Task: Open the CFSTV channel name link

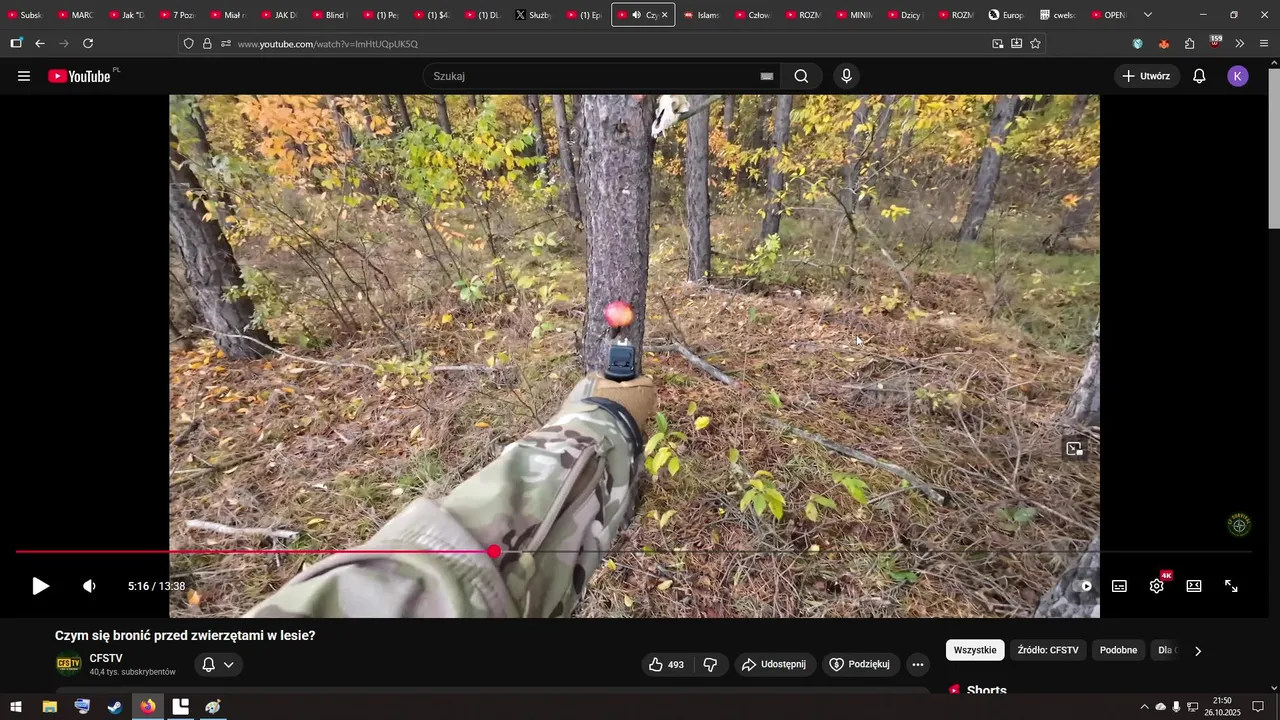Action: point(106,658)
